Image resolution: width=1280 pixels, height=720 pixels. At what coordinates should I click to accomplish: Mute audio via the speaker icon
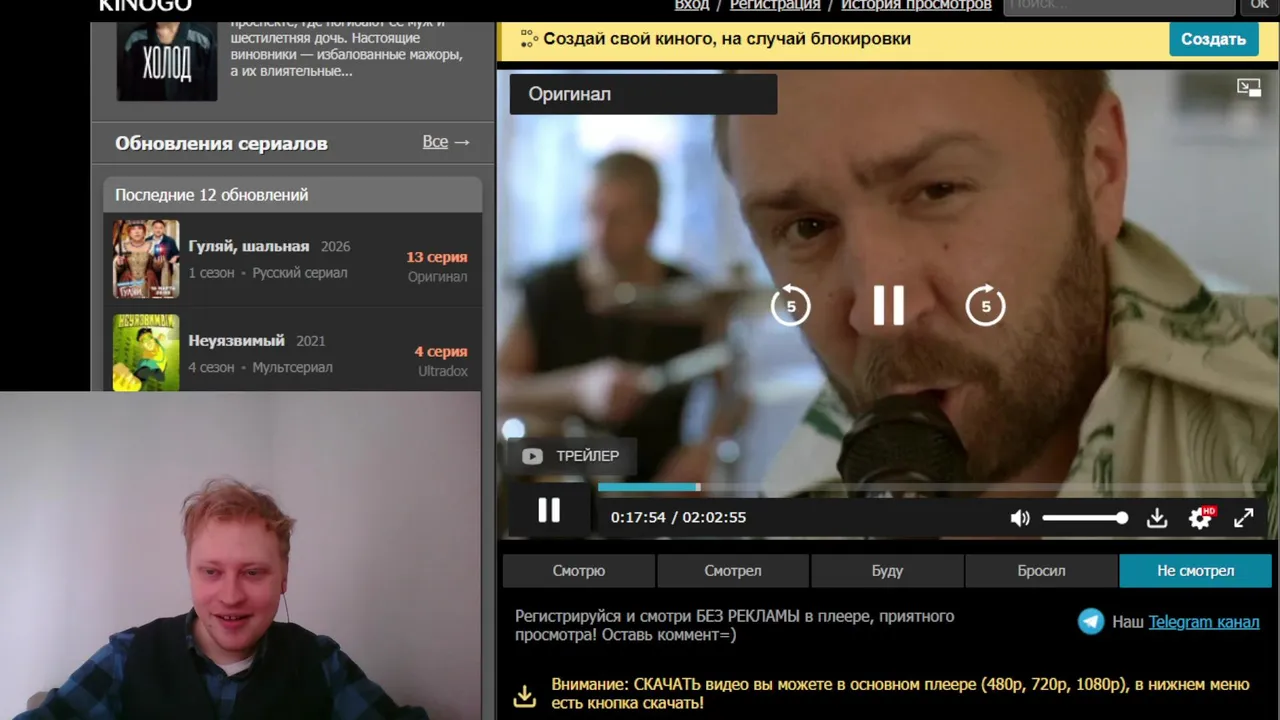(1020, 518)
